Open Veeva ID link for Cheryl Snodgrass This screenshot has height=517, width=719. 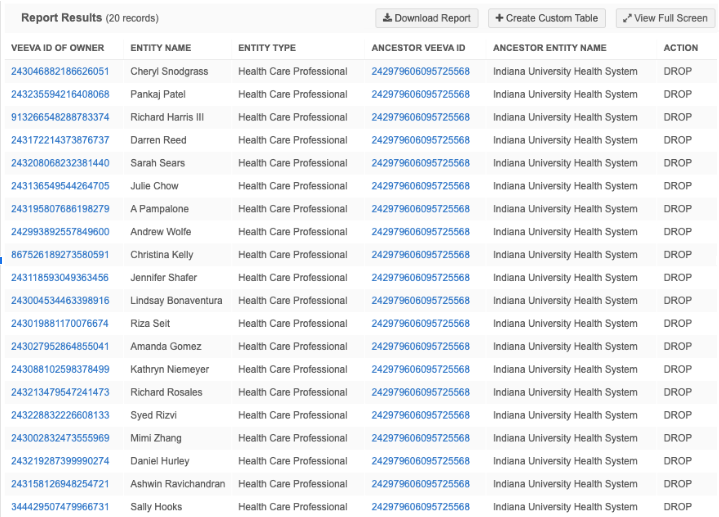tap(60, 71)
